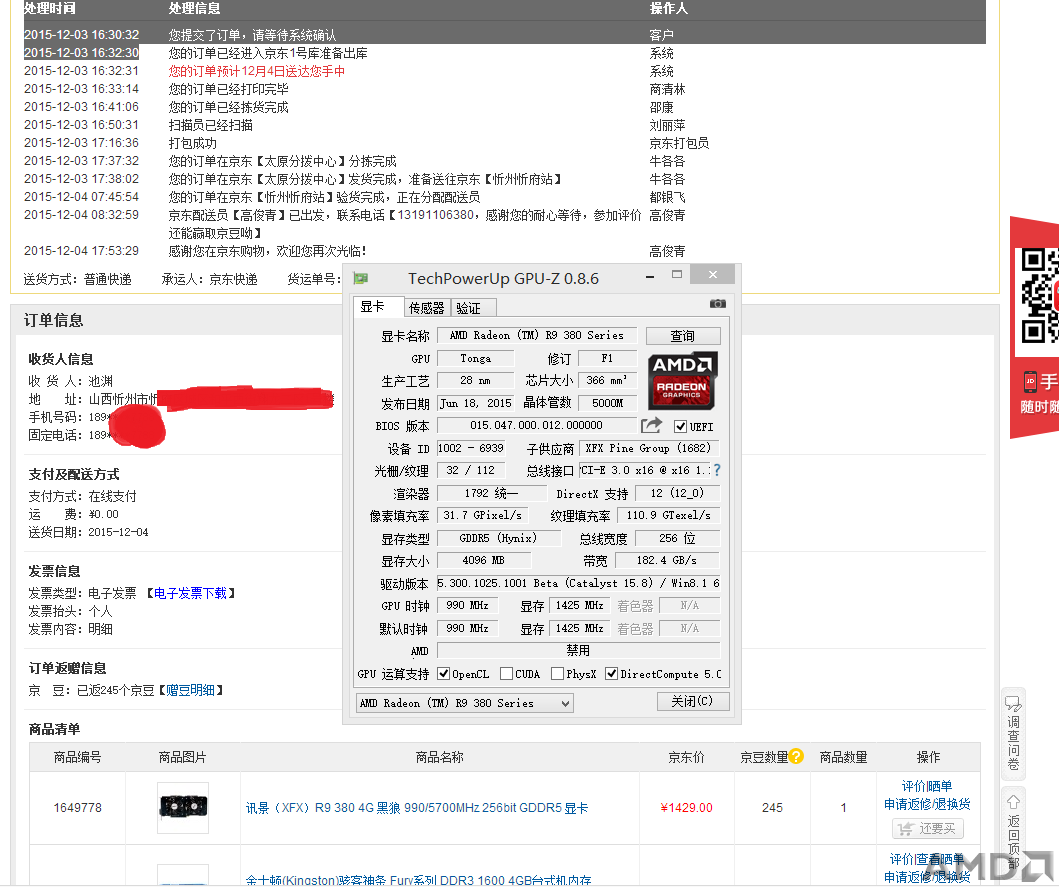Screen dimensions: 1059x887
Task: Click 申请返修/退换货 for the Kingston memory
Action: (927, 877)
